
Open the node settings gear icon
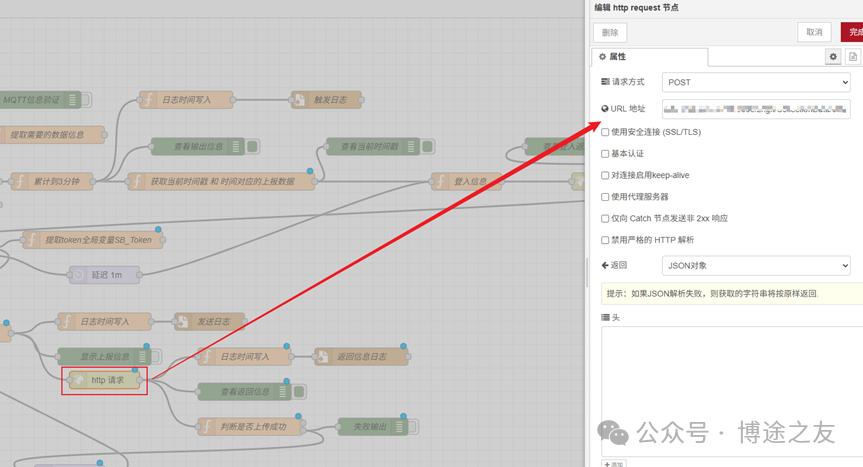coord(833,57)
